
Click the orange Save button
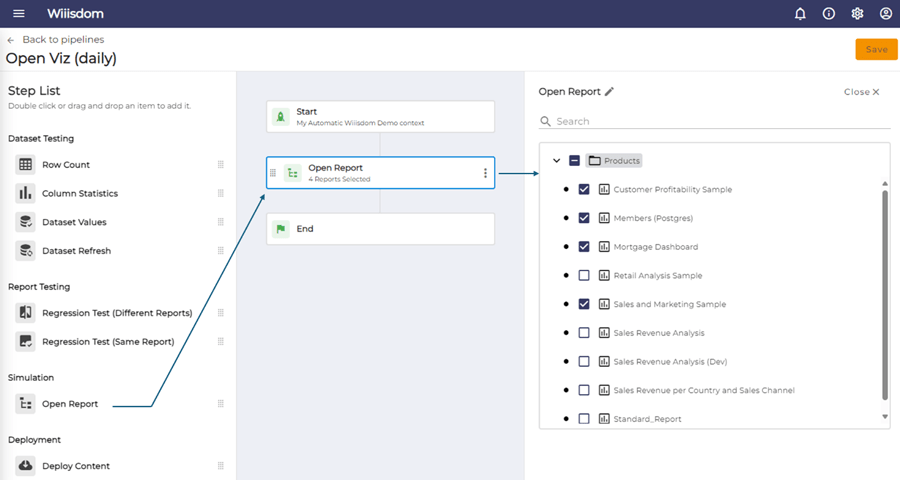coord(876,49)
